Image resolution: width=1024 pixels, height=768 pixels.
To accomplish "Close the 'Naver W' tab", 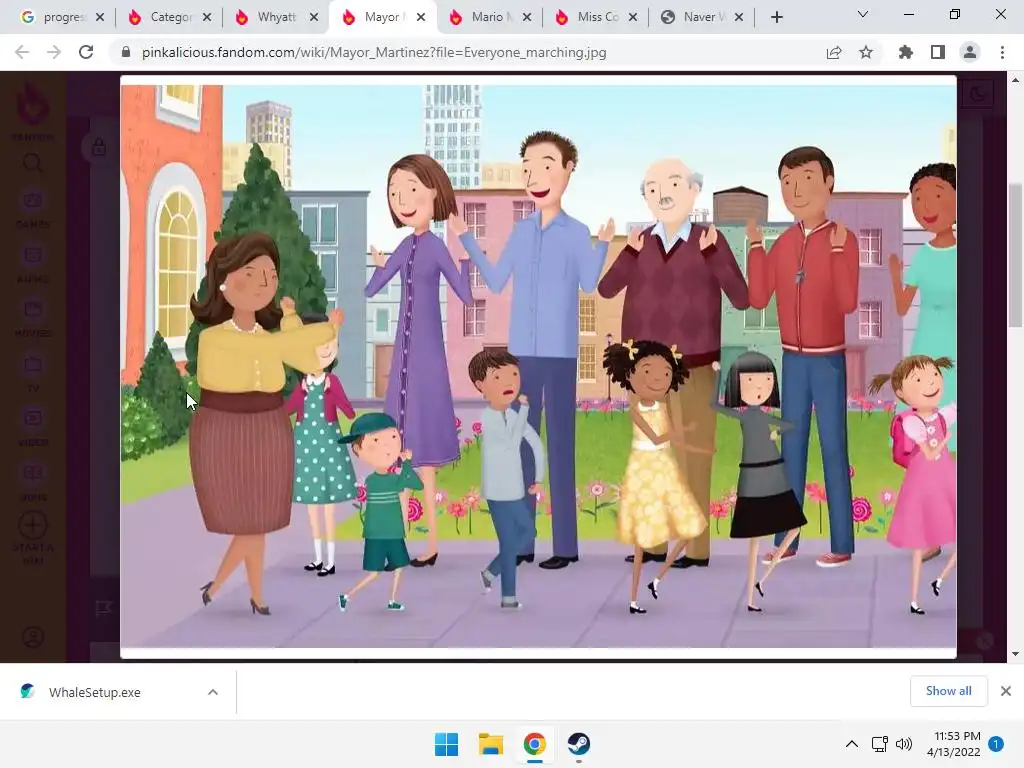I will pos(739,17).
